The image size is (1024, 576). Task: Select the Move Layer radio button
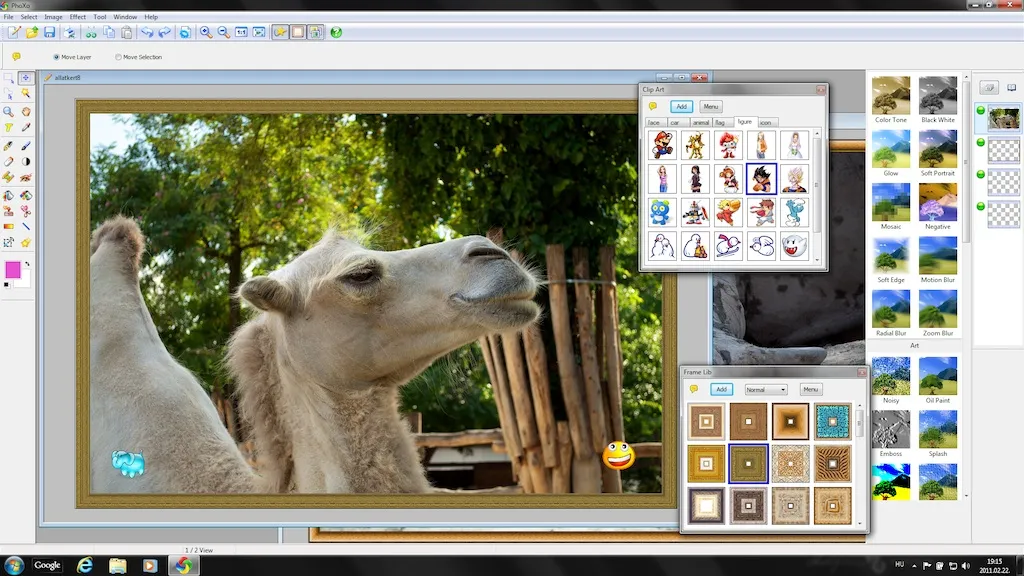56,57
